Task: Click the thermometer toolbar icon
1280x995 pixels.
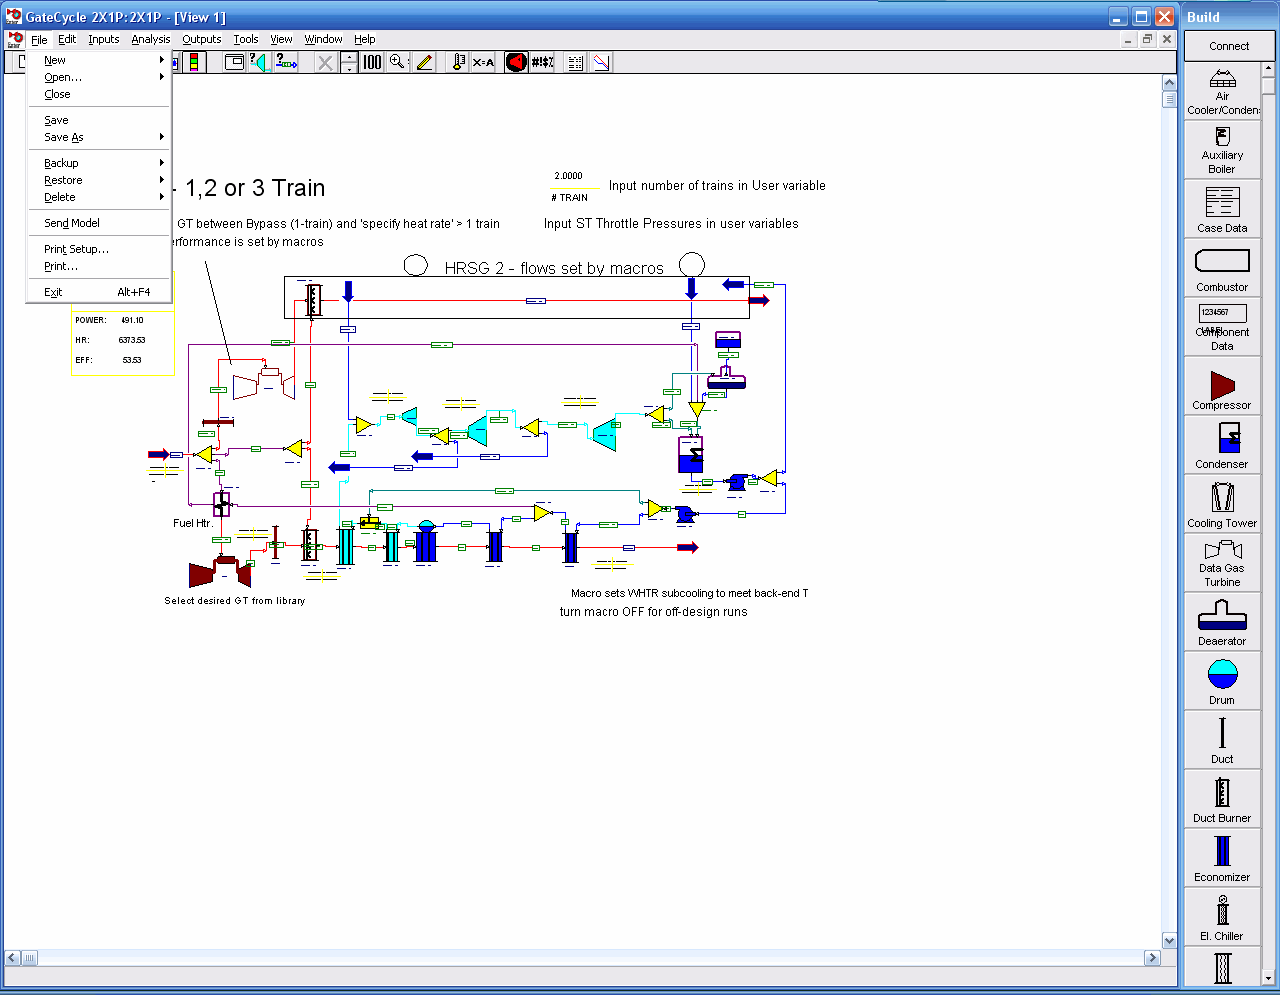Action: point(458,62)
